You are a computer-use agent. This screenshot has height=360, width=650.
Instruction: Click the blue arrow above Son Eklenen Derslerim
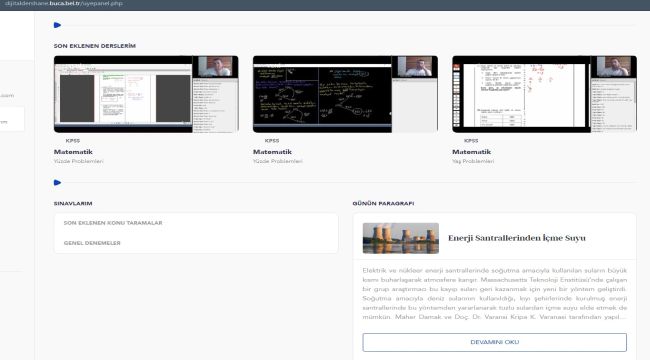point(57,25)
